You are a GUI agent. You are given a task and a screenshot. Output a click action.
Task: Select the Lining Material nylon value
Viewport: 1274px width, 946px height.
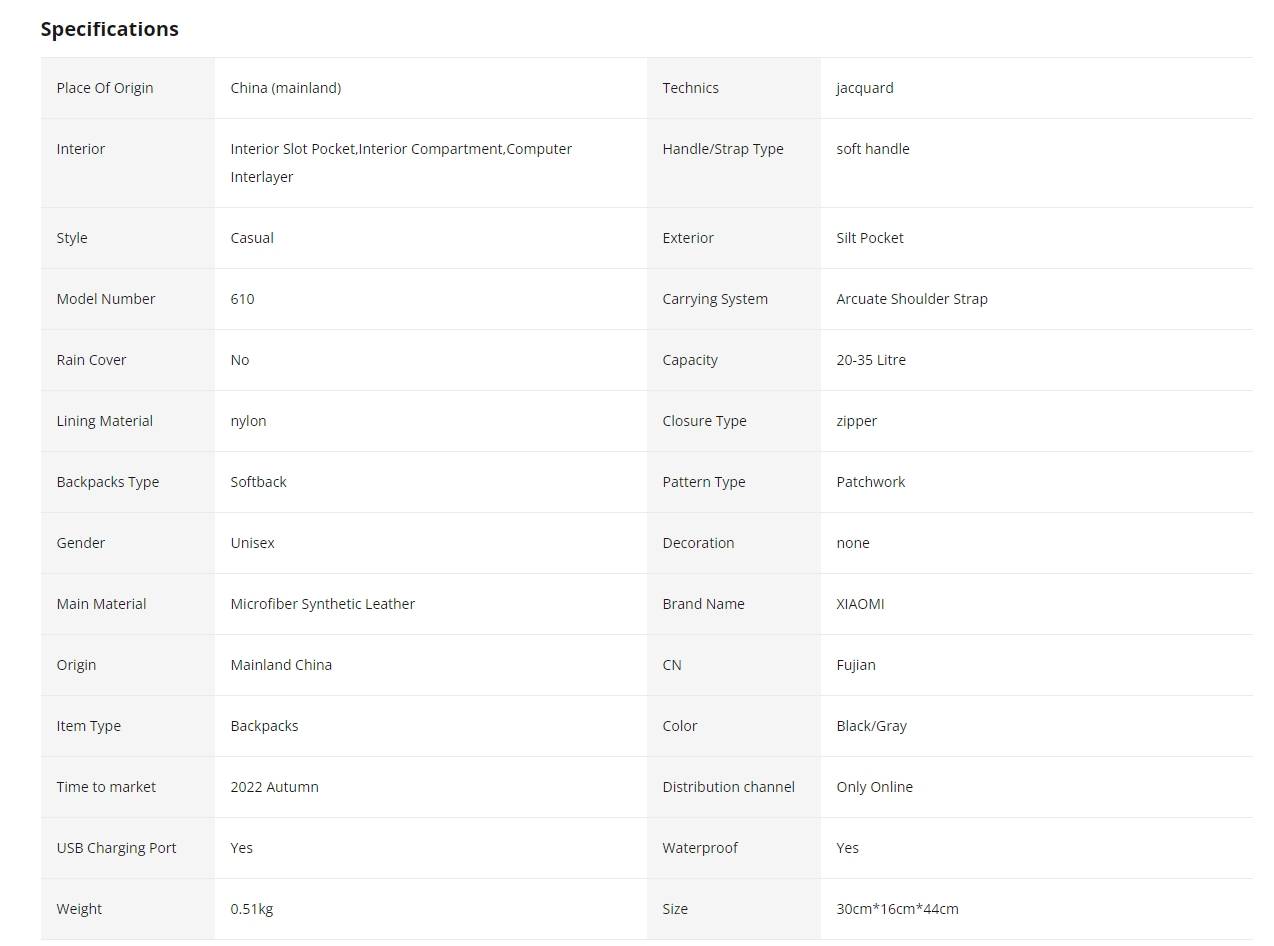[x=249, y=421]
